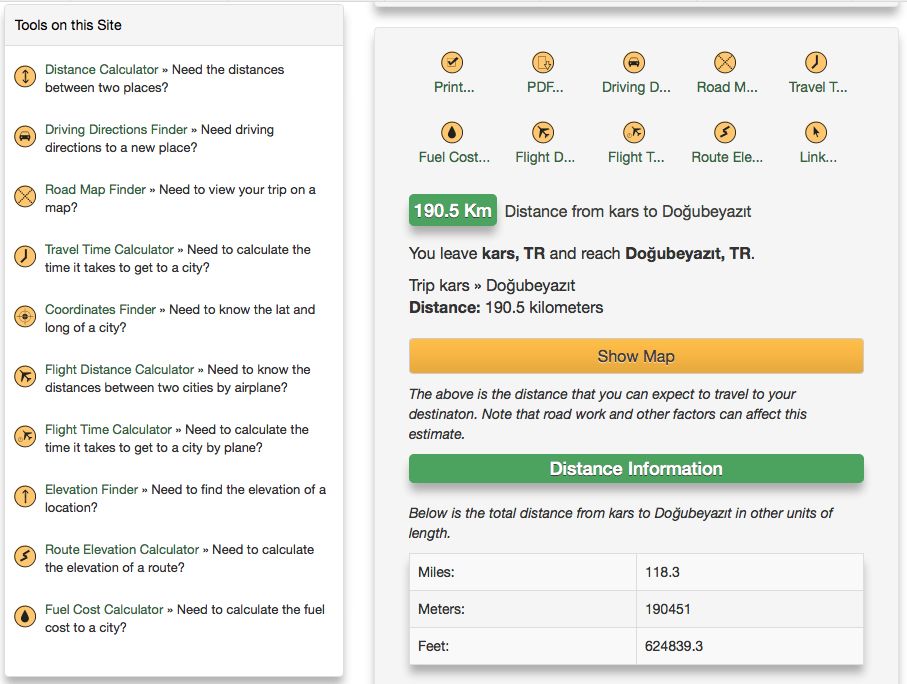This screenshot has height=684, width=907.
Task: Click the Show Map button
Action: click(x=635, y=355)
